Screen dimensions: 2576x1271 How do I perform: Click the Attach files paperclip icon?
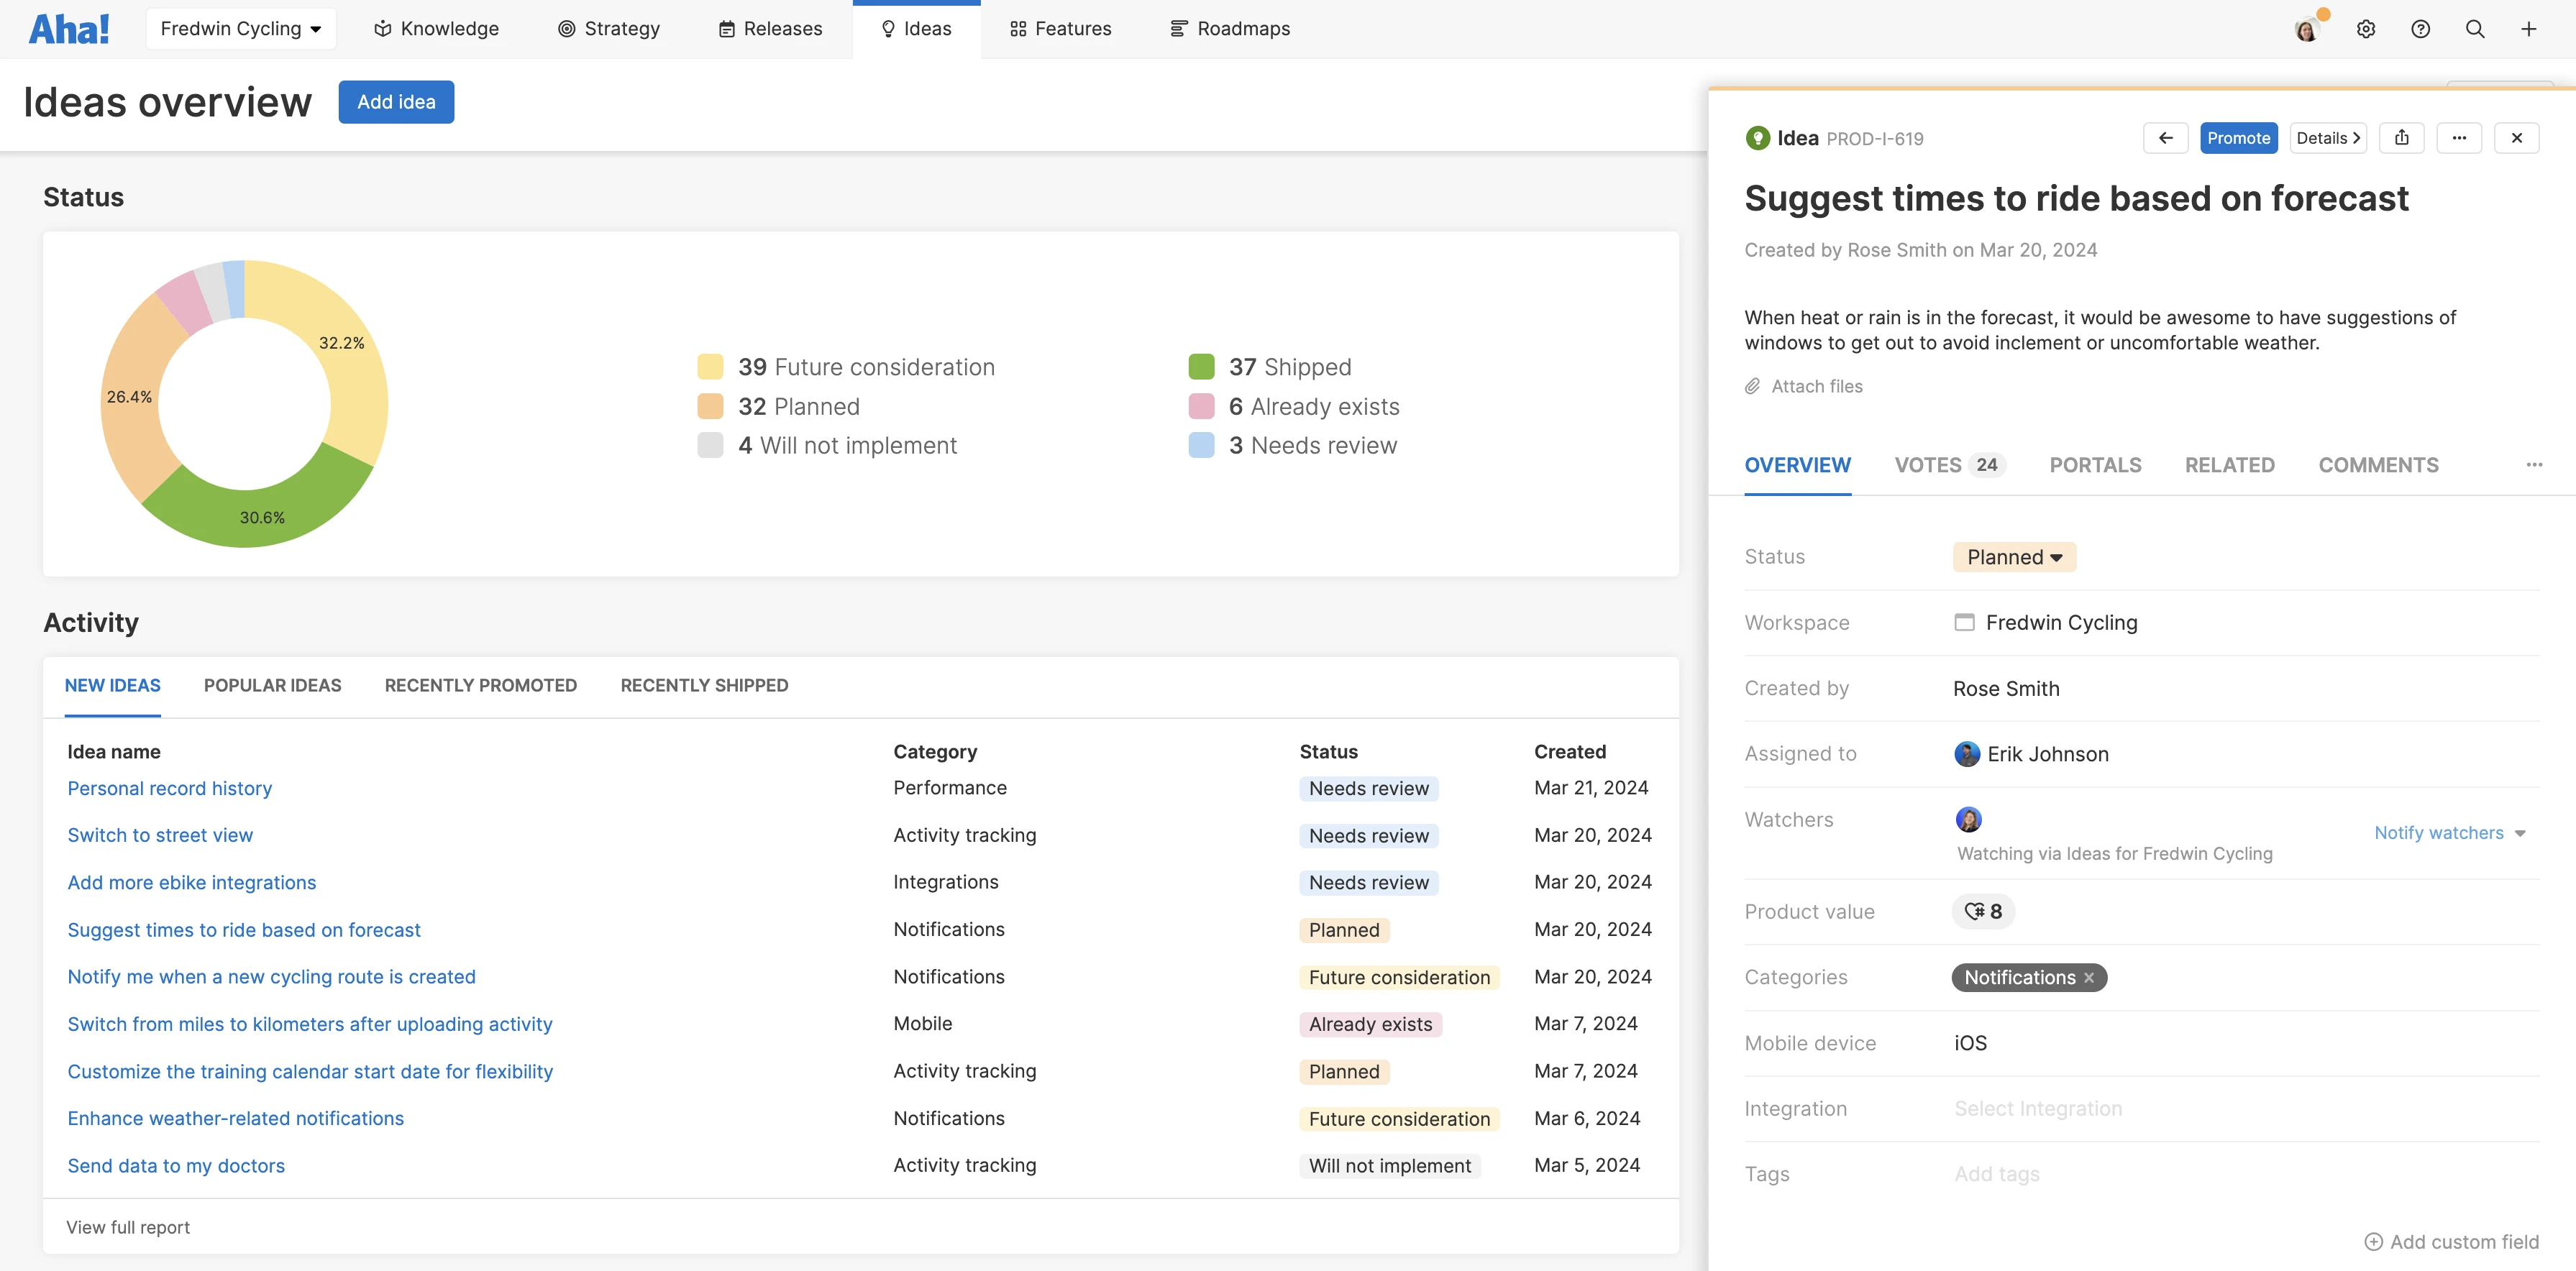point(1752,387)
